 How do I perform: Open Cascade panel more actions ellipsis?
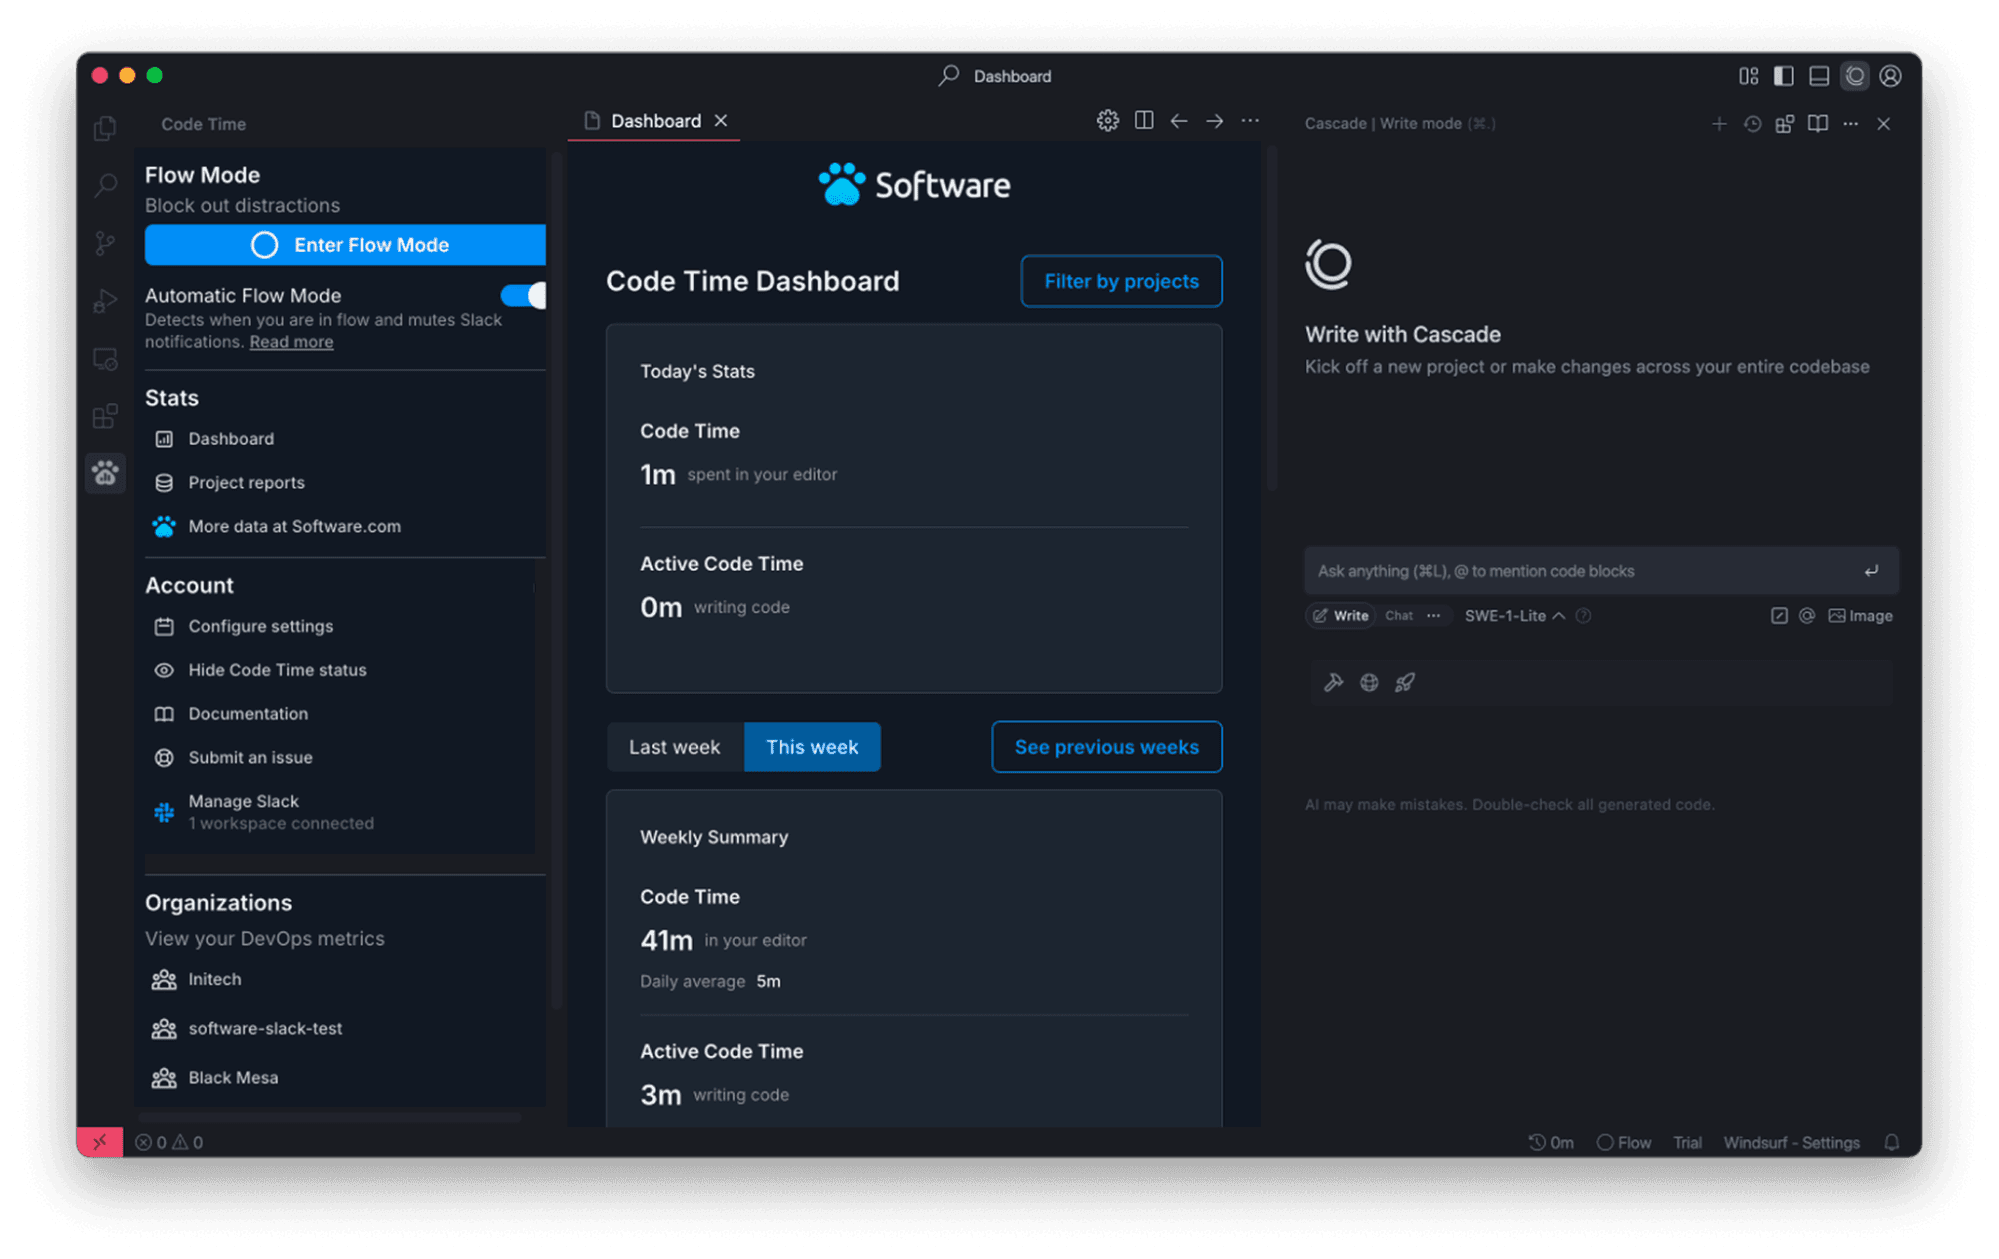click(x=1851, y=124)
